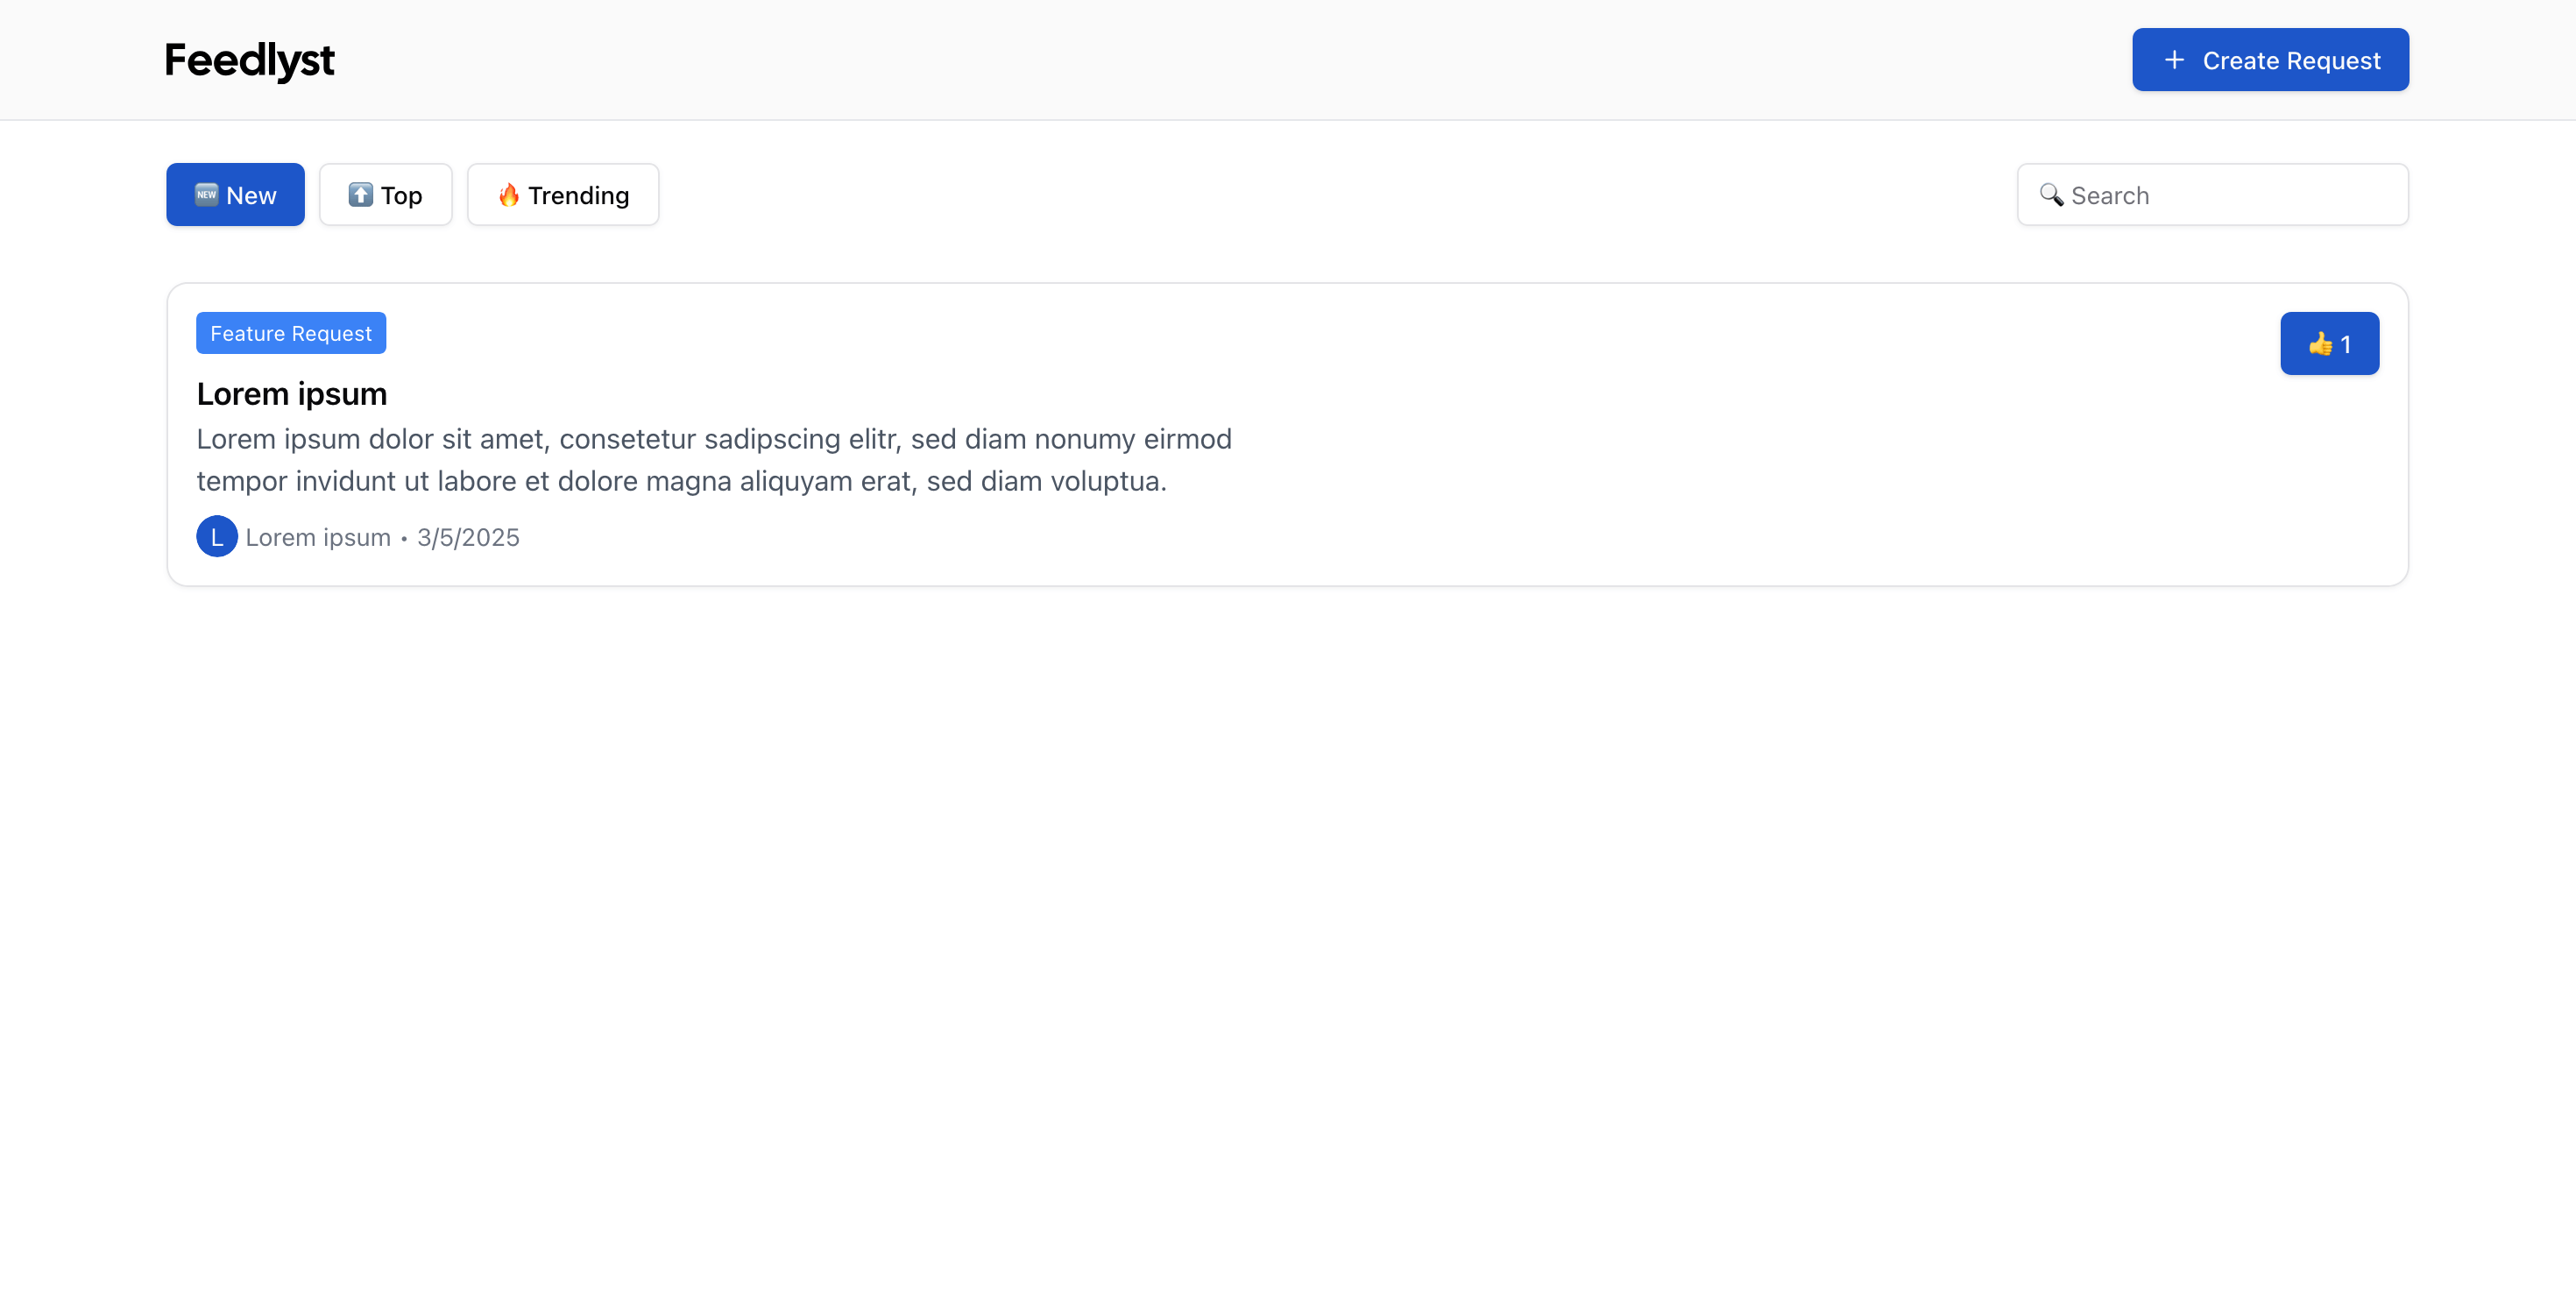
Task: Switch to the Trending tab
Action: click(563, 195)
